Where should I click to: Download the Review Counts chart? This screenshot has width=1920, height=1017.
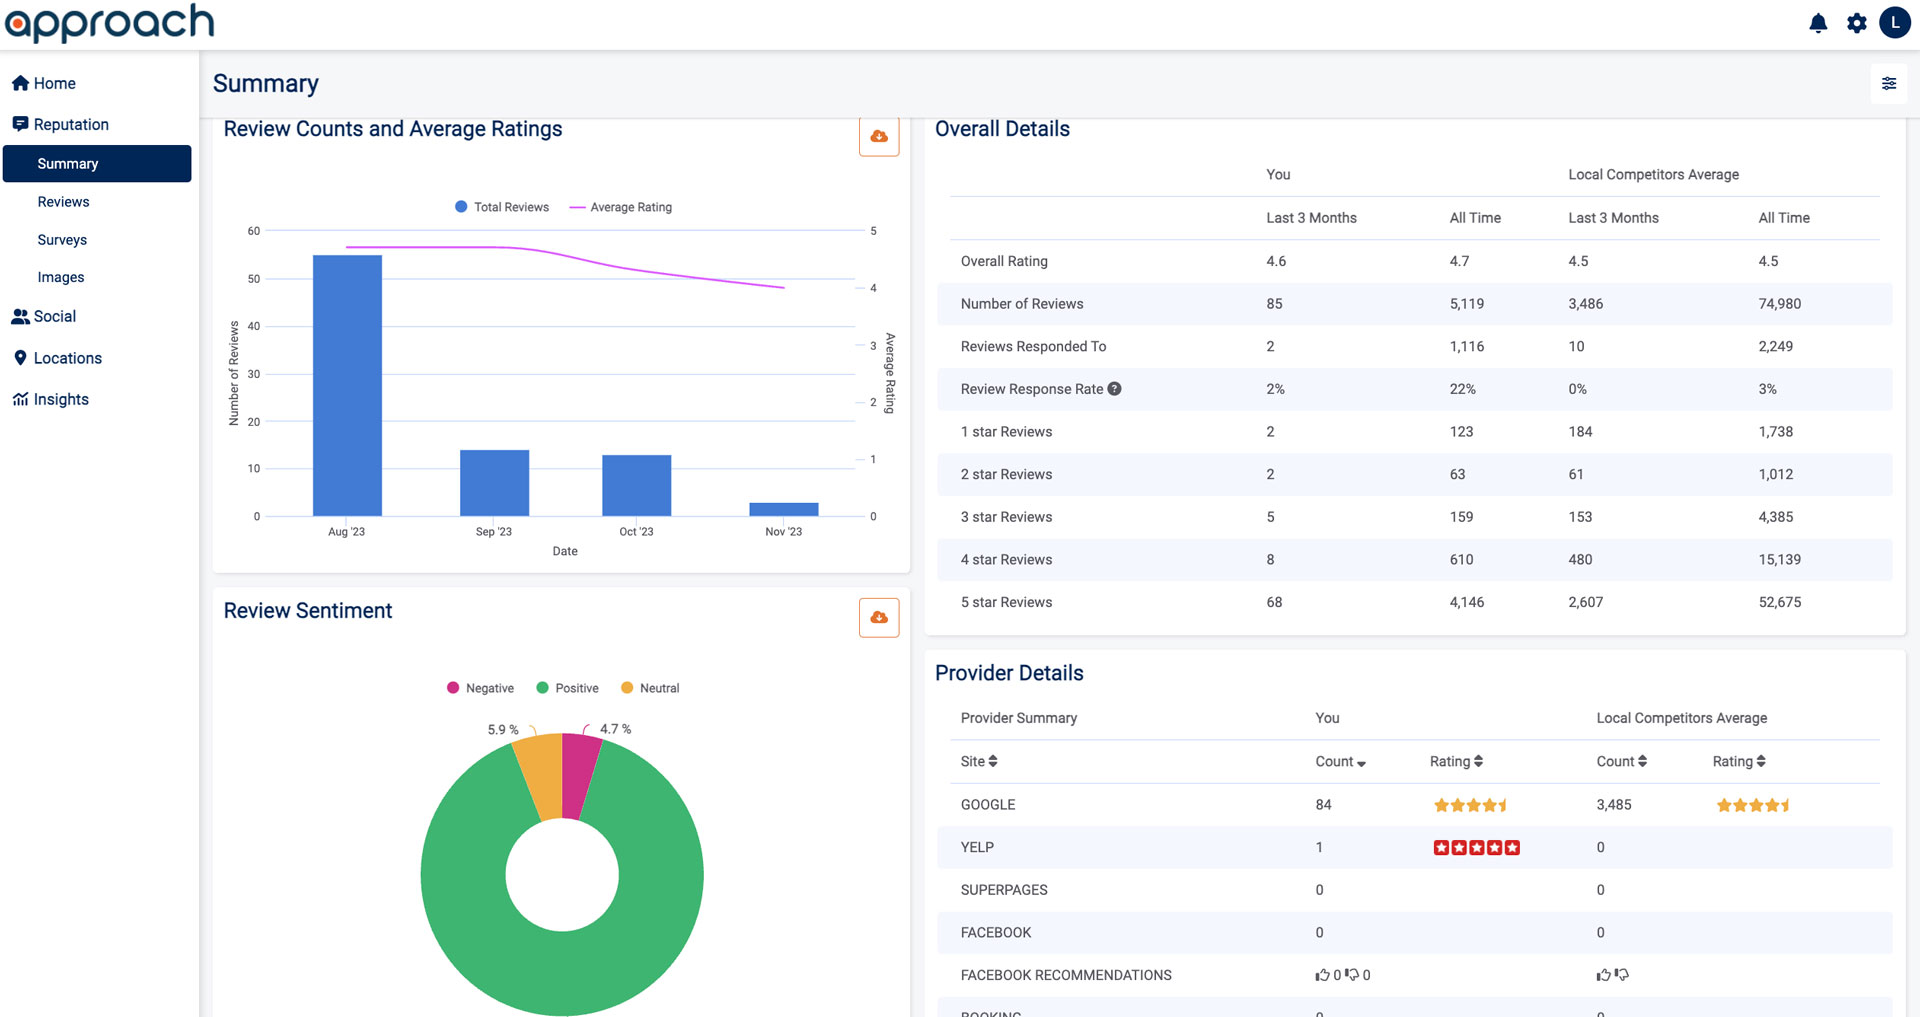pos(879,137)
